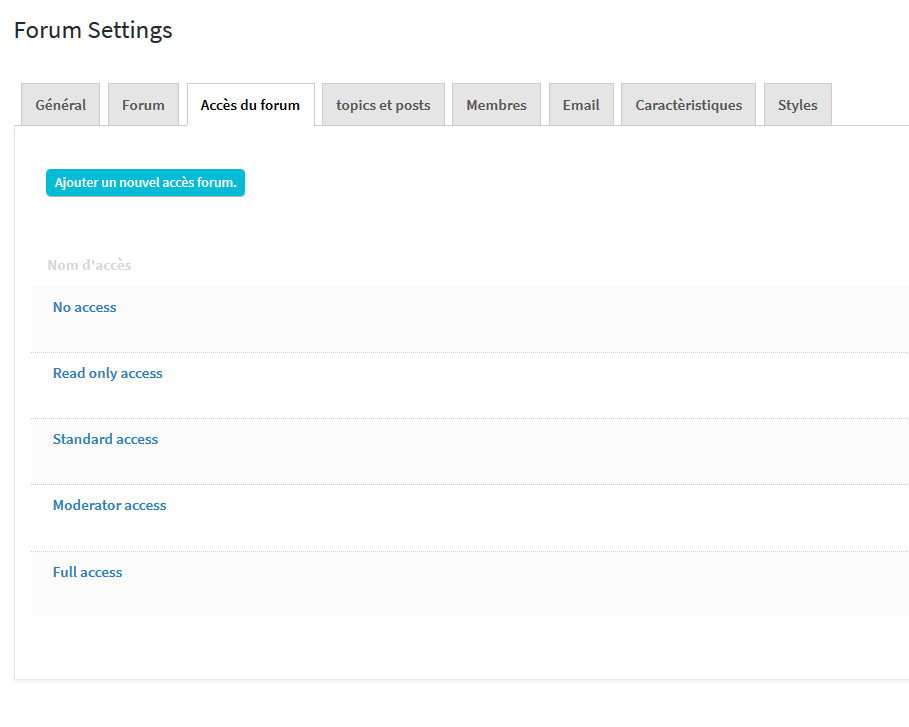Open the Full access link

pos(88,572)
